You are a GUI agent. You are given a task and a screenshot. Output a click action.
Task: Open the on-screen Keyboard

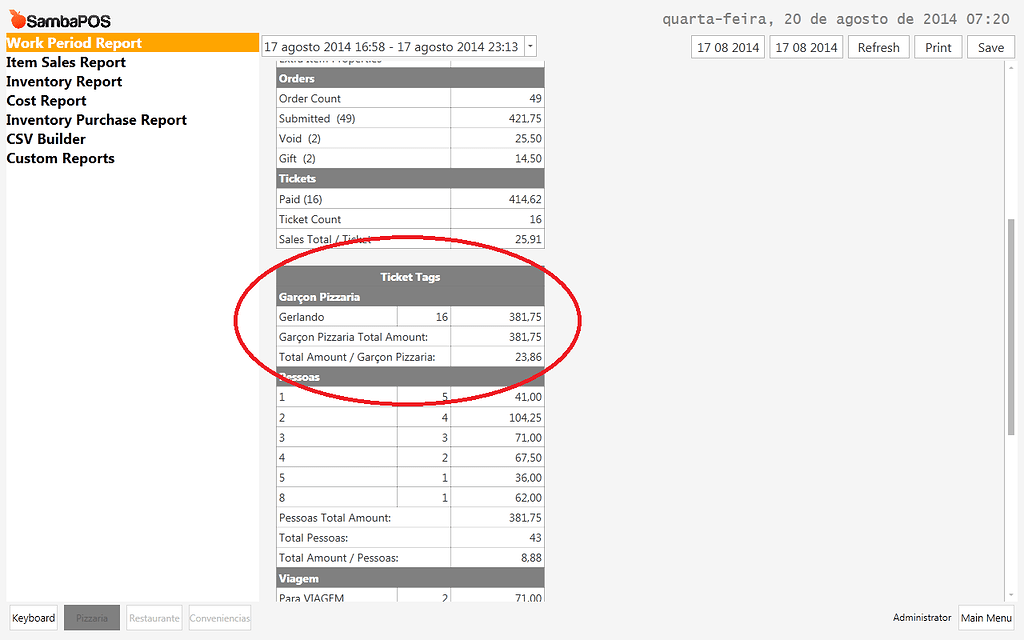point(33,617)
